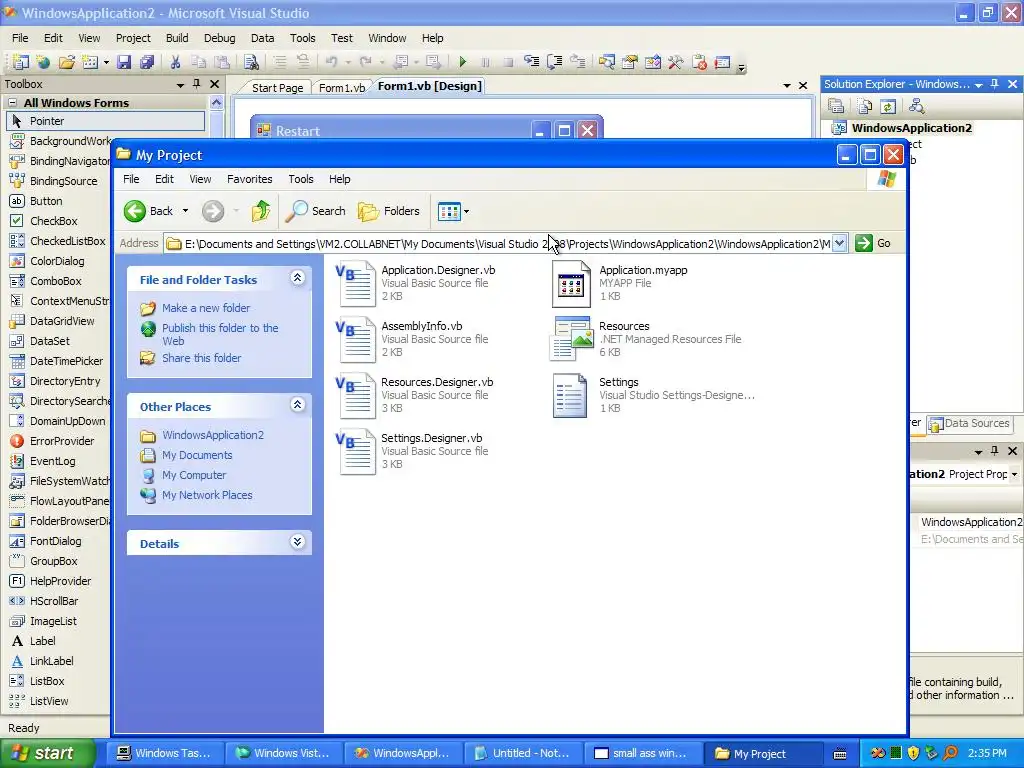Expand the Details panel

(x=297, y=542)
